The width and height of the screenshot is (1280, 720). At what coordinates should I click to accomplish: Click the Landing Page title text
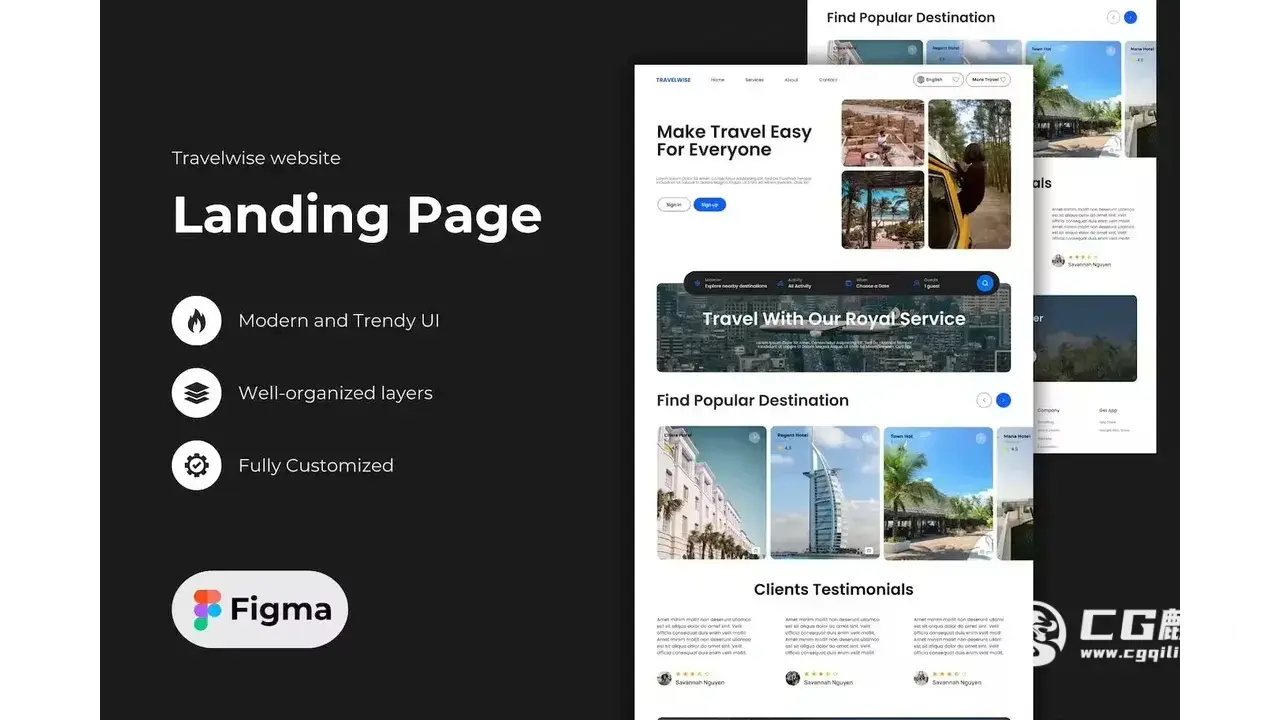click(357, 215)
